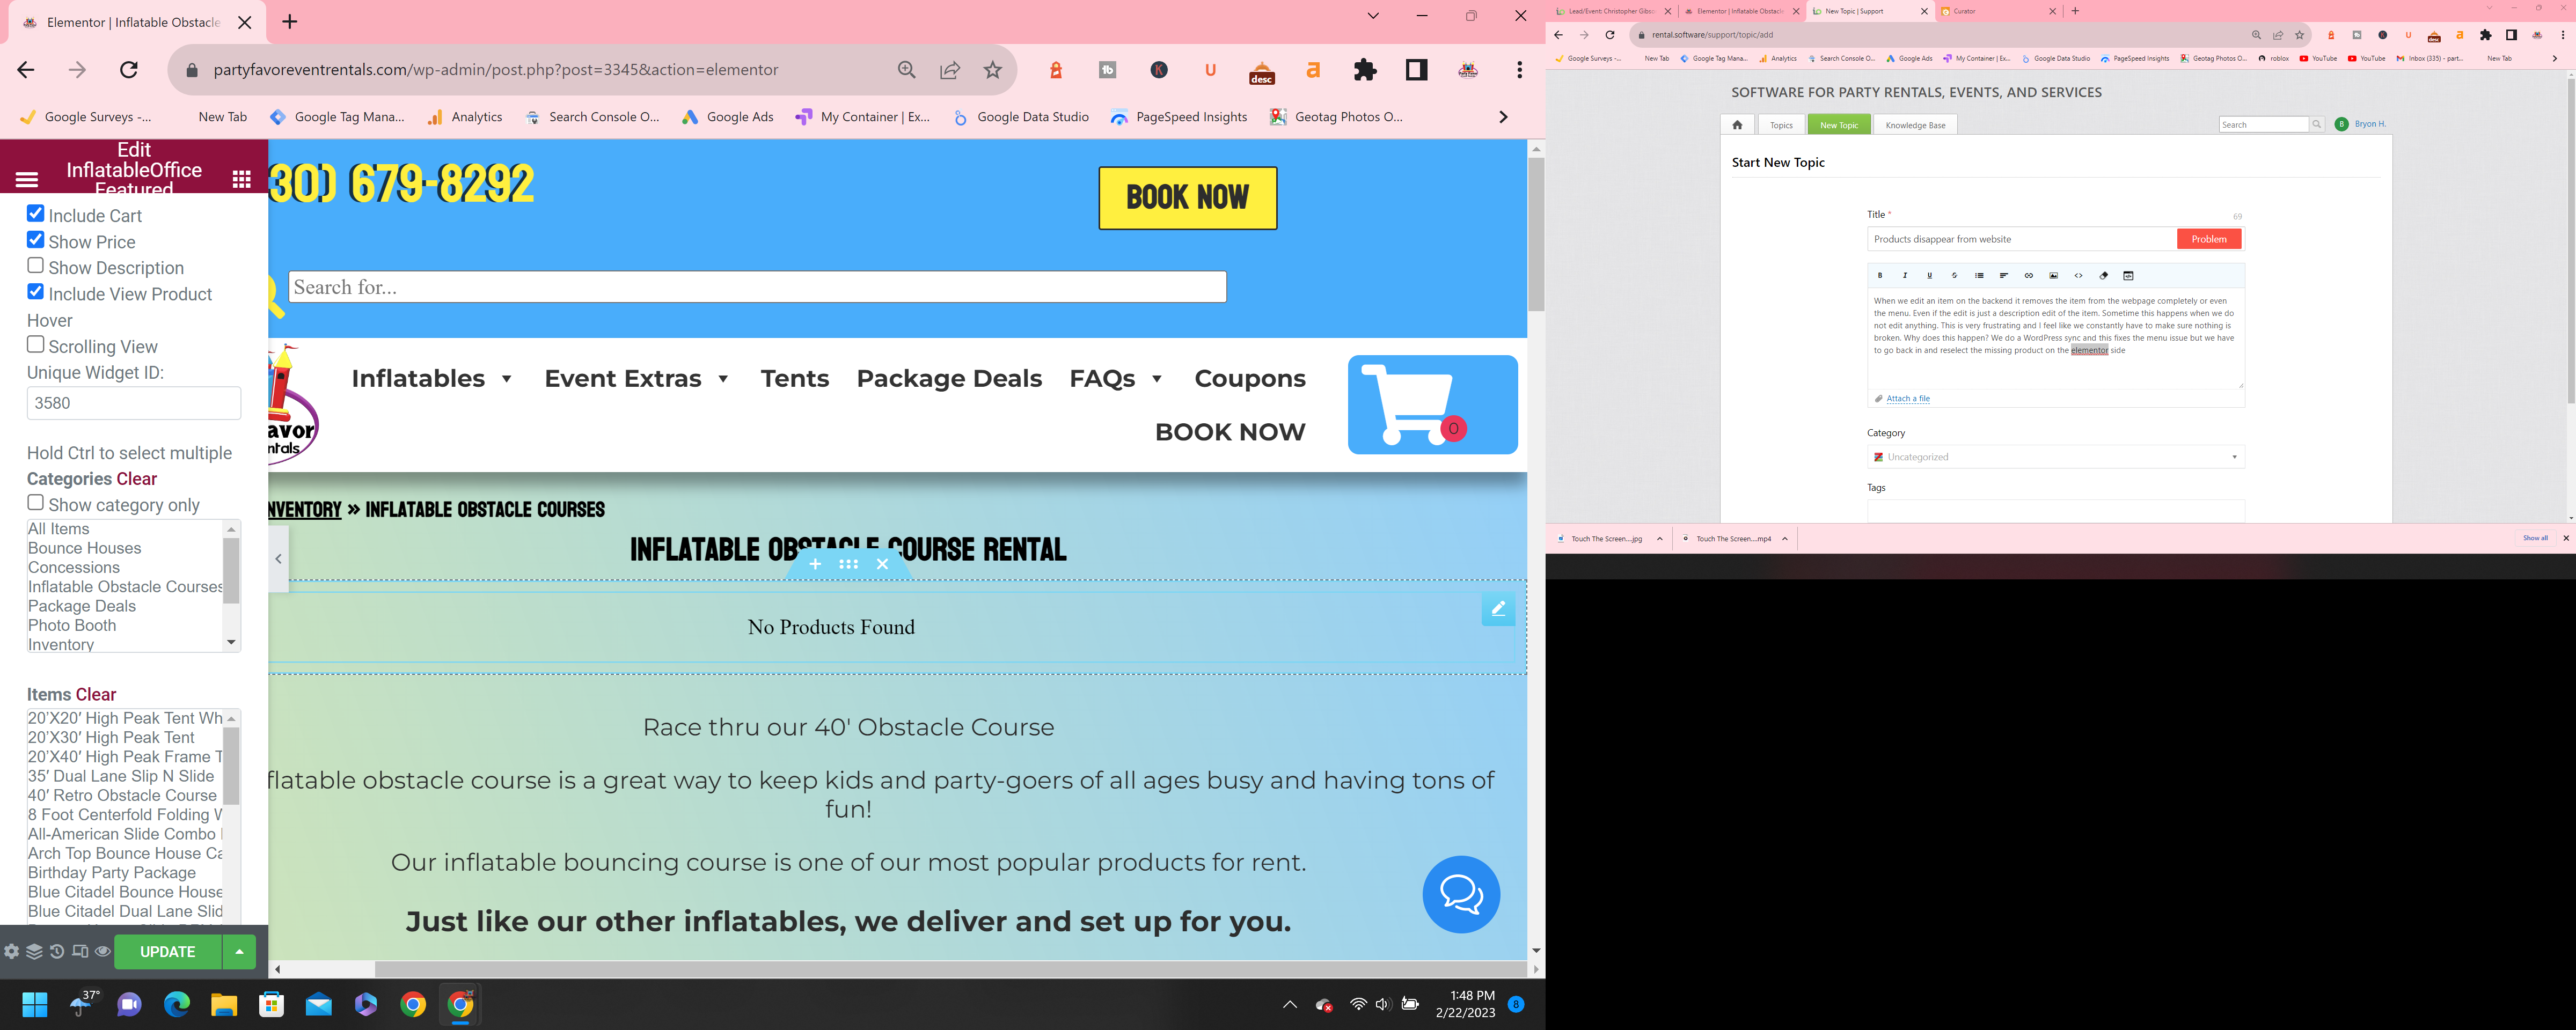Open the Elementor Navigator layers icon
Image resolution: width=2576 pixels, height=1030 pixels.
click(34, 952)
